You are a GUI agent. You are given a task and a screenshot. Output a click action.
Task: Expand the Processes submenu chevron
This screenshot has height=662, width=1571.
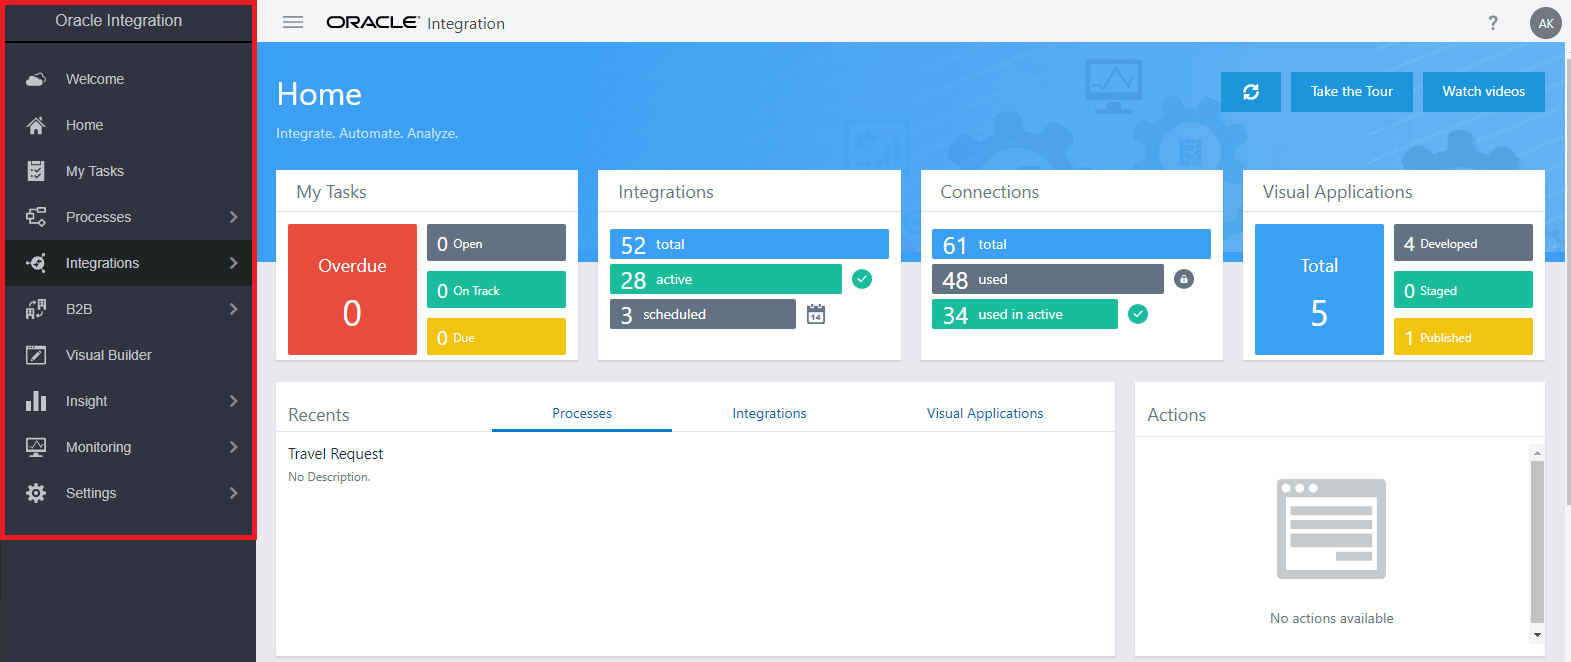tap(233, 217)
